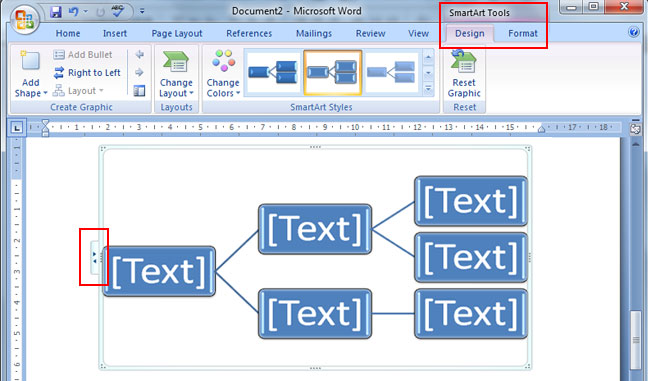The image size is (648, 381).
Task: Select the first SmartArt style thumbnail
Action: (273, 72)
